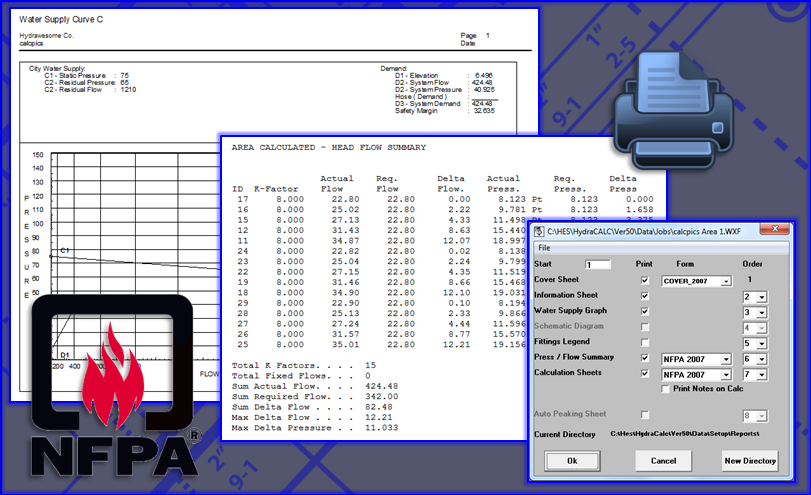The height and width of the screenshot is (495, 811).
Task: Change Information Sheet order dropdown
Action: point(760,298)
